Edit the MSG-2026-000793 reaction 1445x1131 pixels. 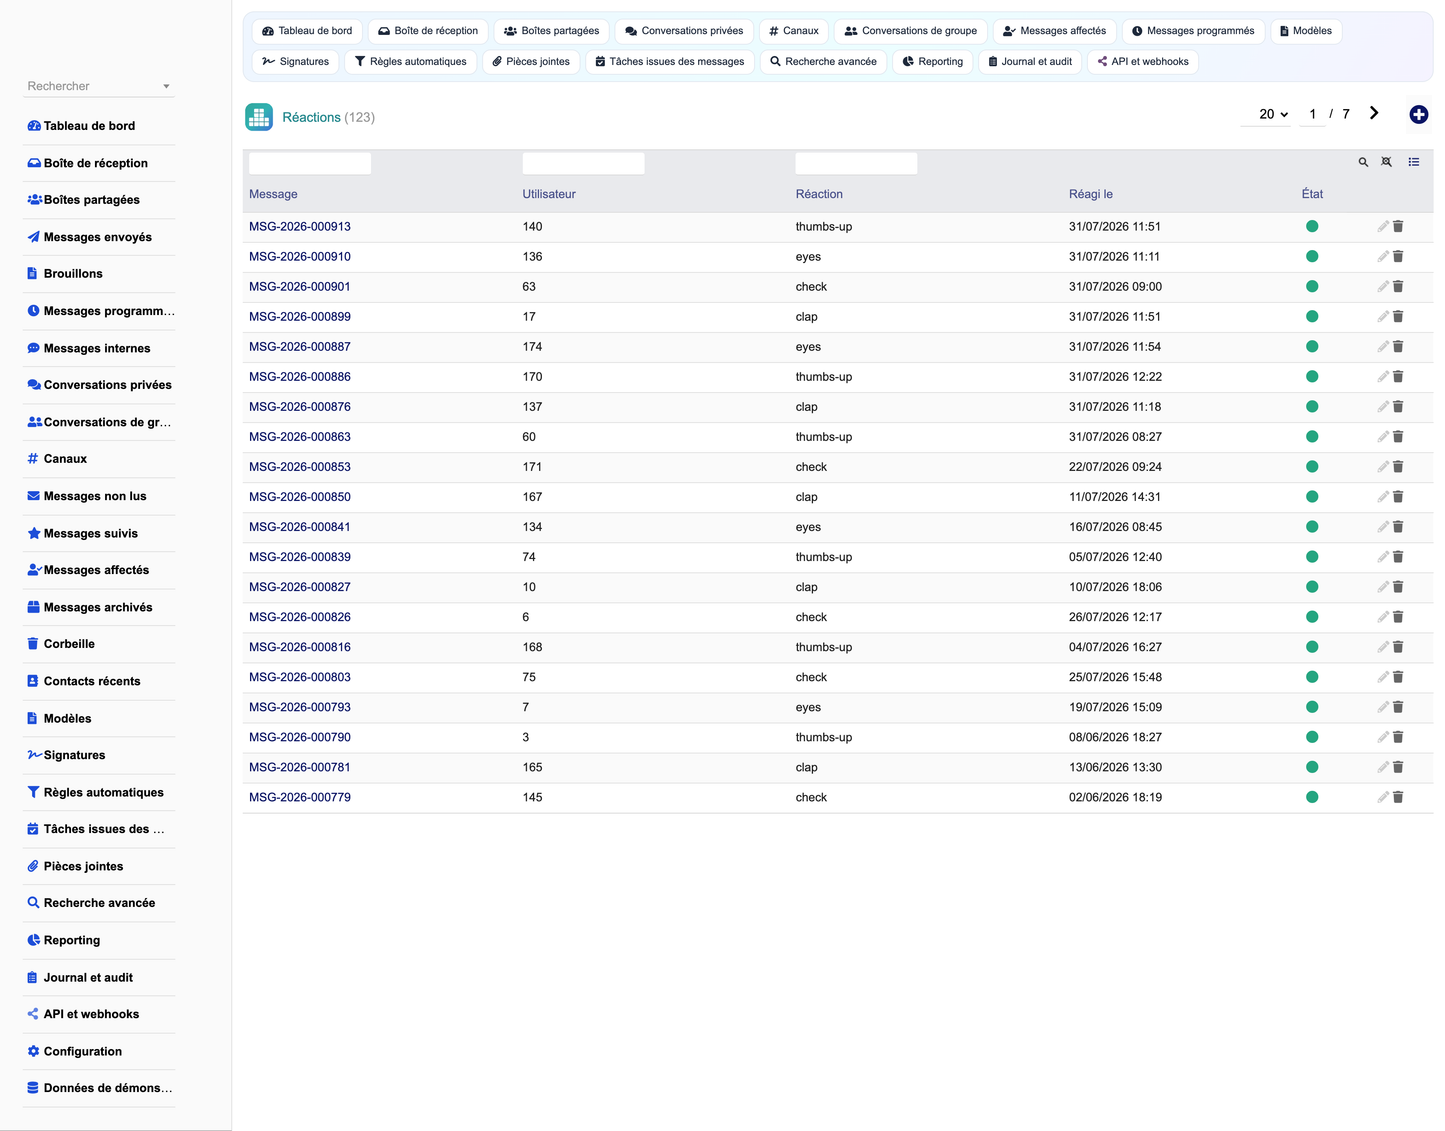[x=1383, y=707]
